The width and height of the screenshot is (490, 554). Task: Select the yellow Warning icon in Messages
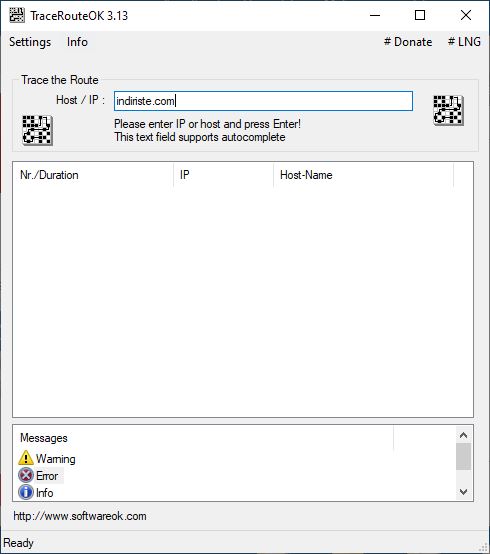tap(26, 458)
